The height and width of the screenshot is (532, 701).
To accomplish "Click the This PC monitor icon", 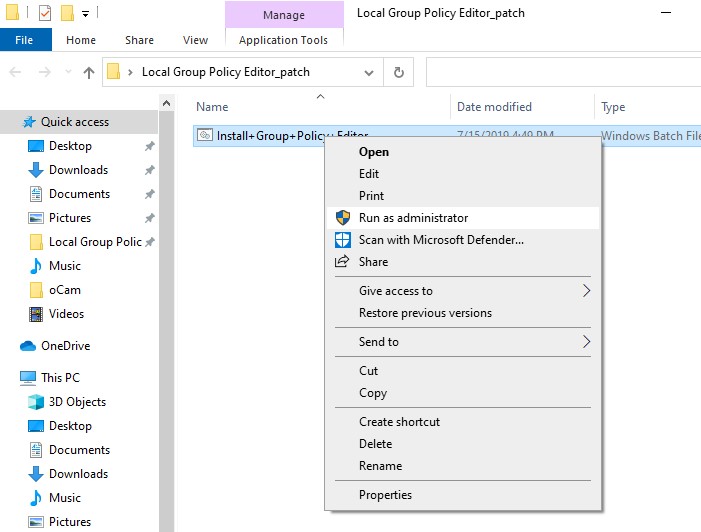I will click(28, 378).
